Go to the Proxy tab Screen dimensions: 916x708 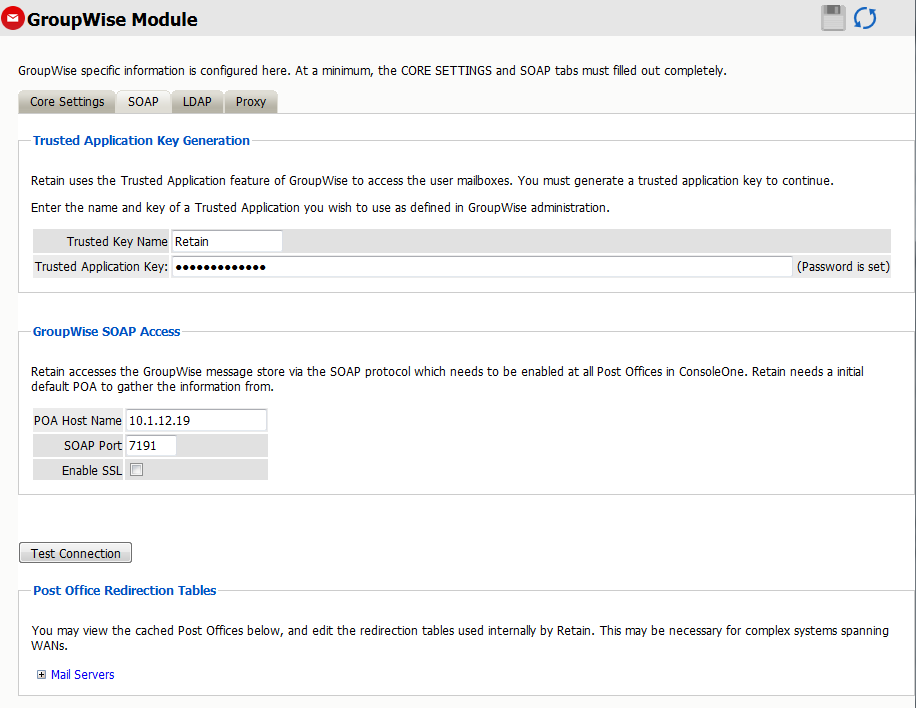pos(251,102)
